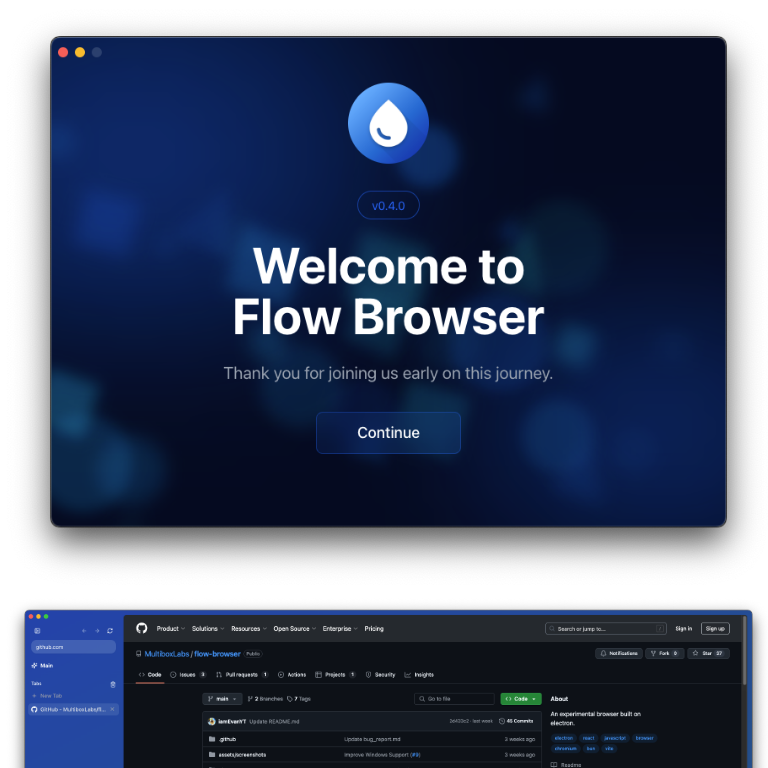Viewport: 768px width, 768px height.
Task: Switch to the Security tab
Action: click(380, 674)
